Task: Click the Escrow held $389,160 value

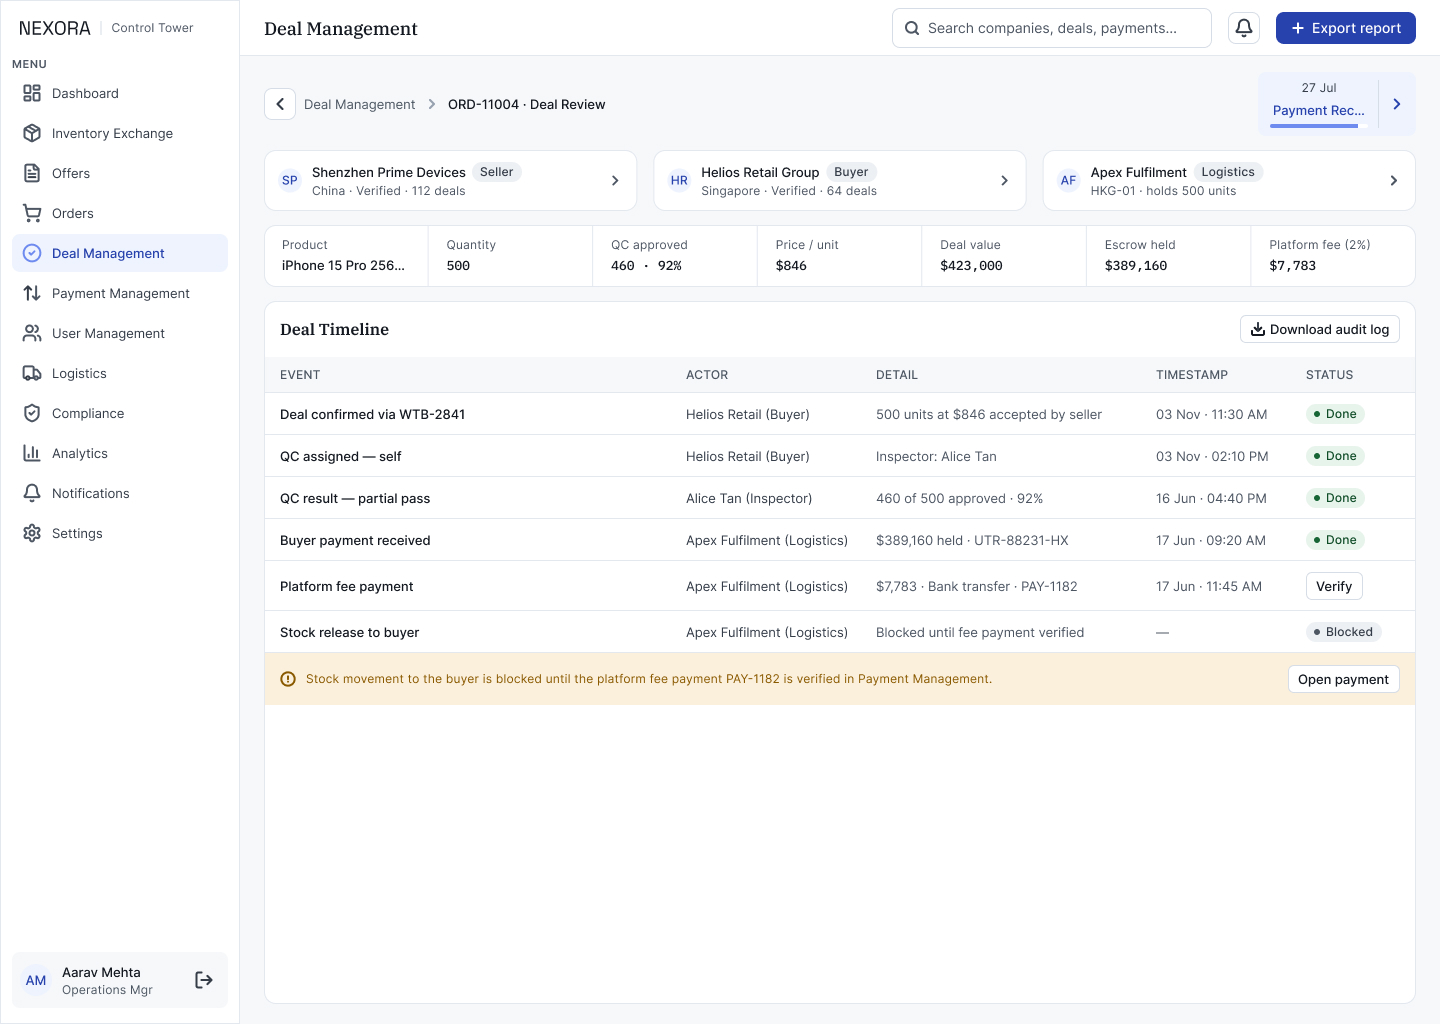Action: point(1136,266)
